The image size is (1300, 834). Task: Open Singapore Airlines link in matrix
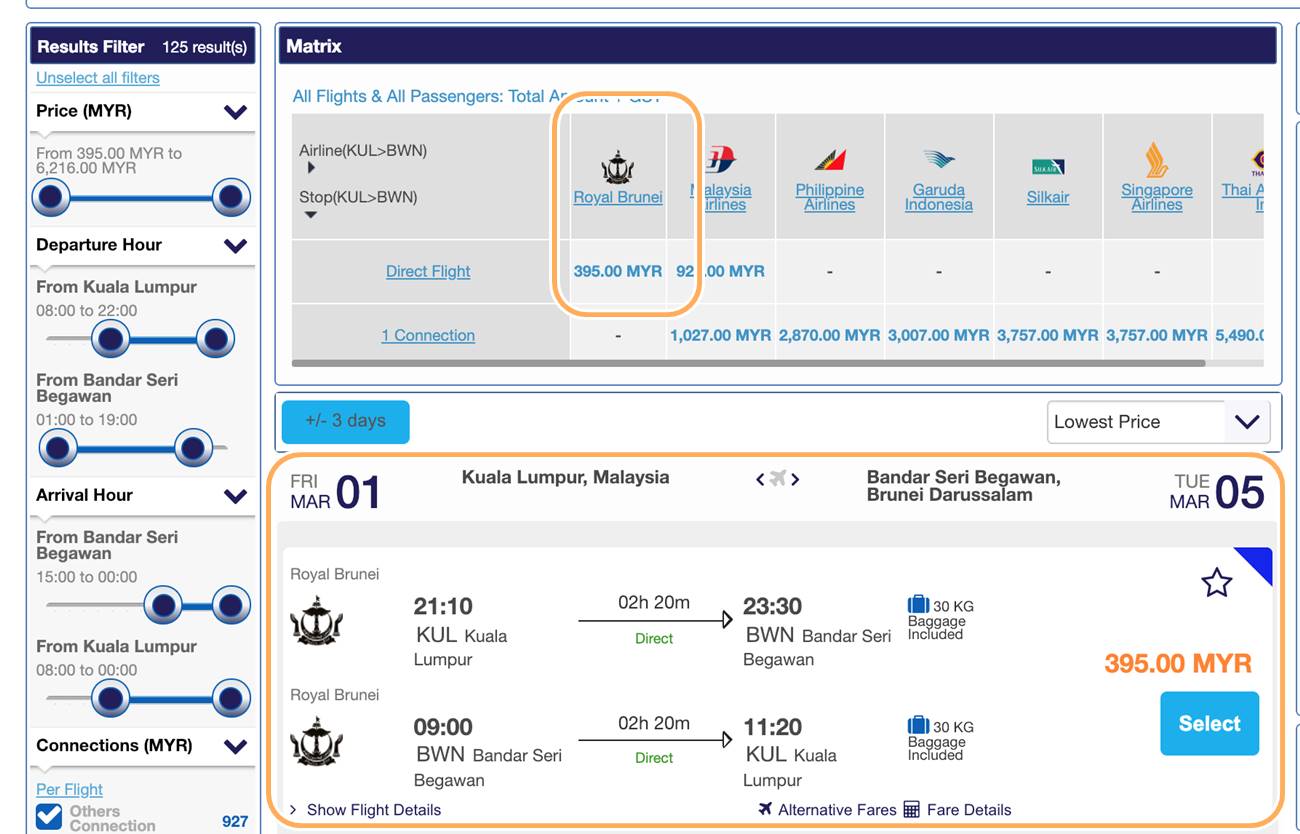1157,197
